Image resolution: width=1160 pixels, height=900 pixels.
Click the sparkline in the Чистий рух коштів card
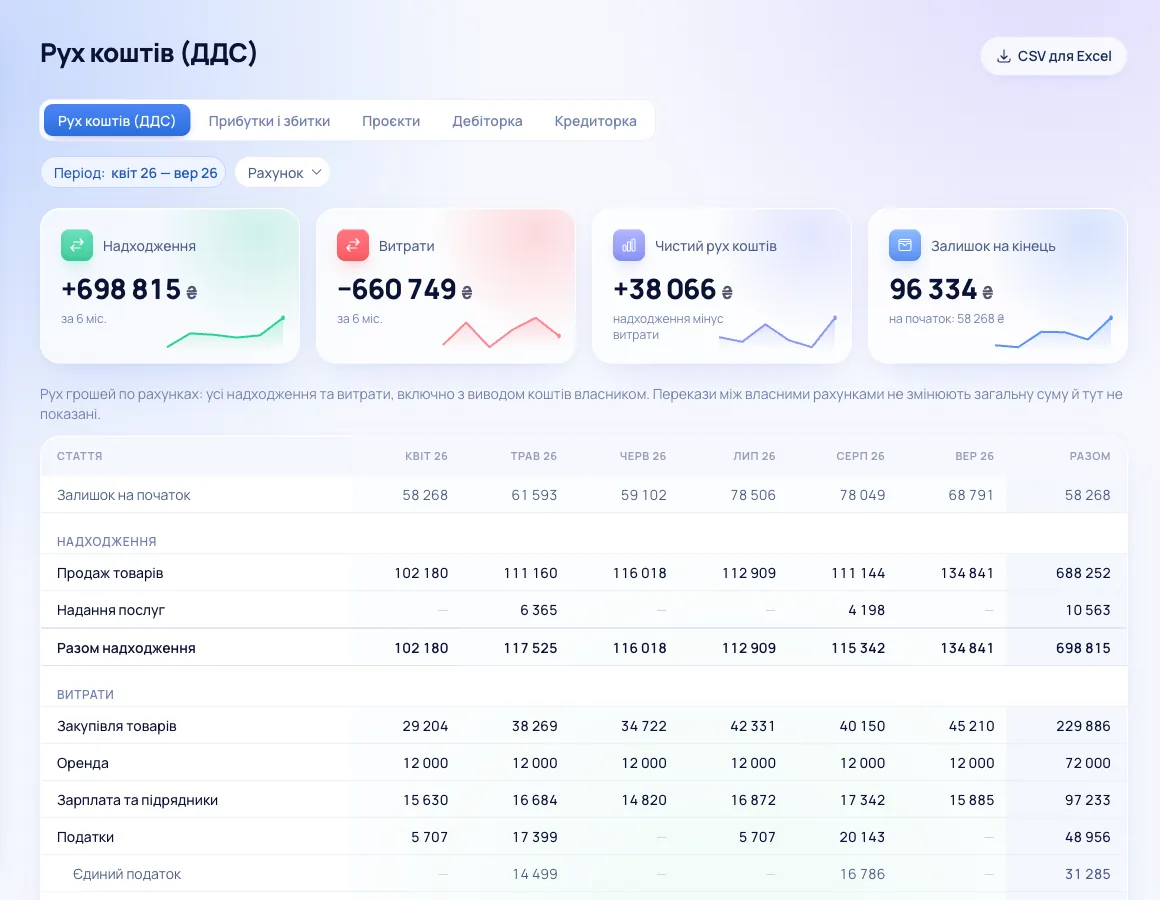[778, 331]
